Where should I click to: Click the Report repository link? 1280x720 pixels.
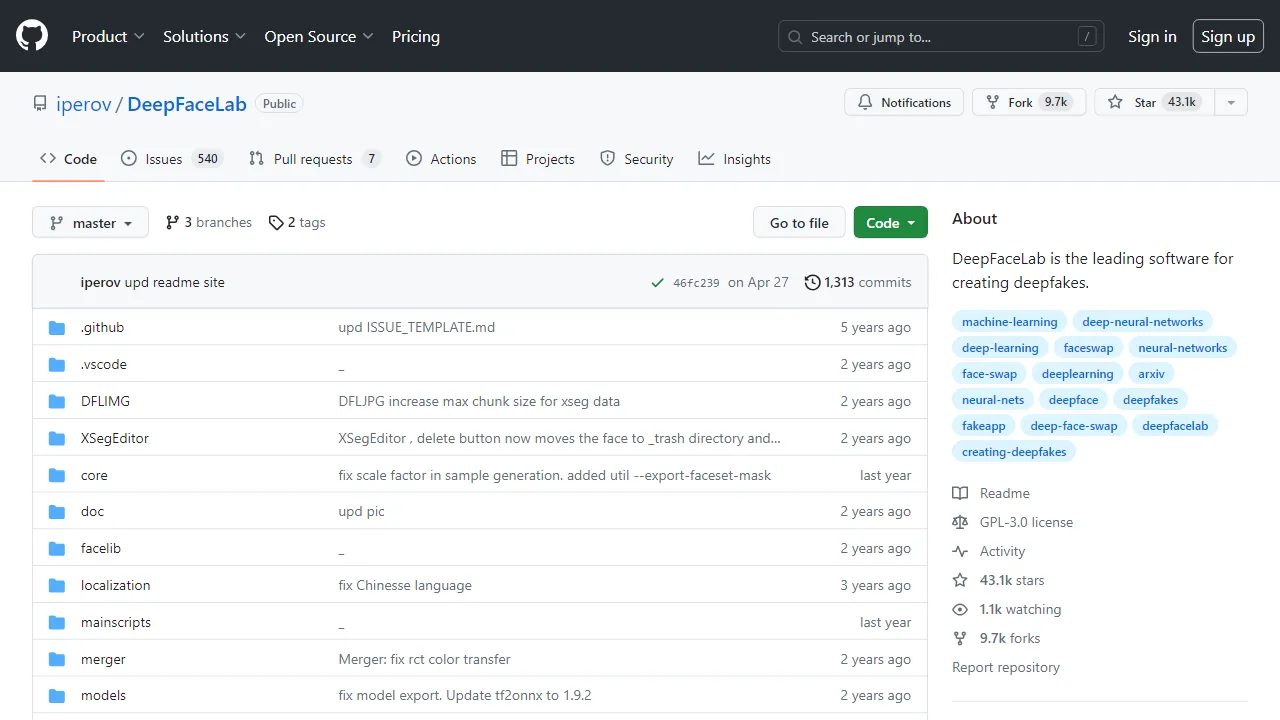(1006, 667)
